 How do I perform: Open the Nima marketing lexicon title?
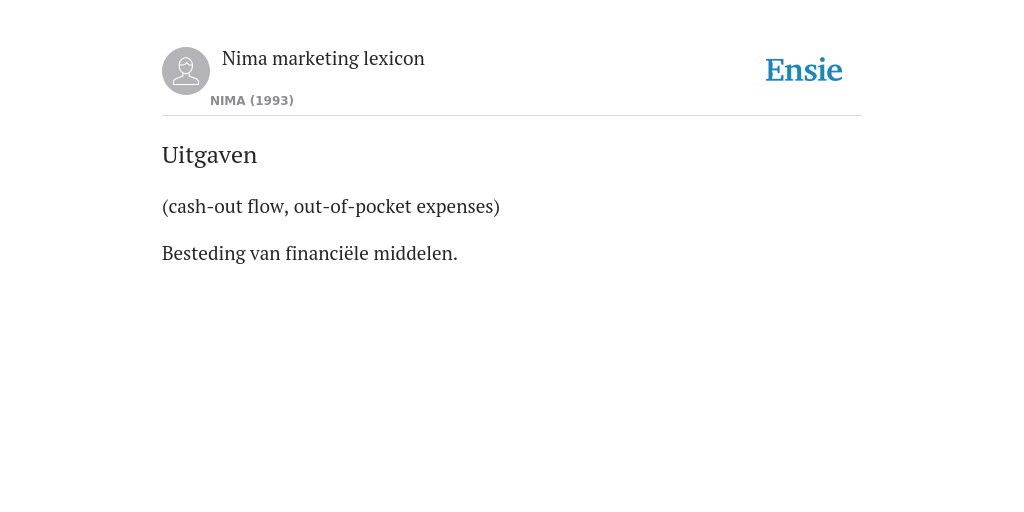click(323, 58)
